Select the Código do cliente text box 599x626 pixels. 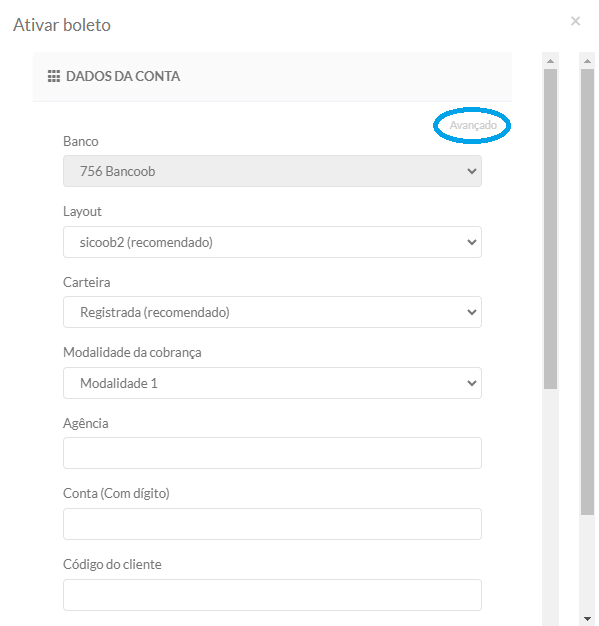(x=272, y=595)
